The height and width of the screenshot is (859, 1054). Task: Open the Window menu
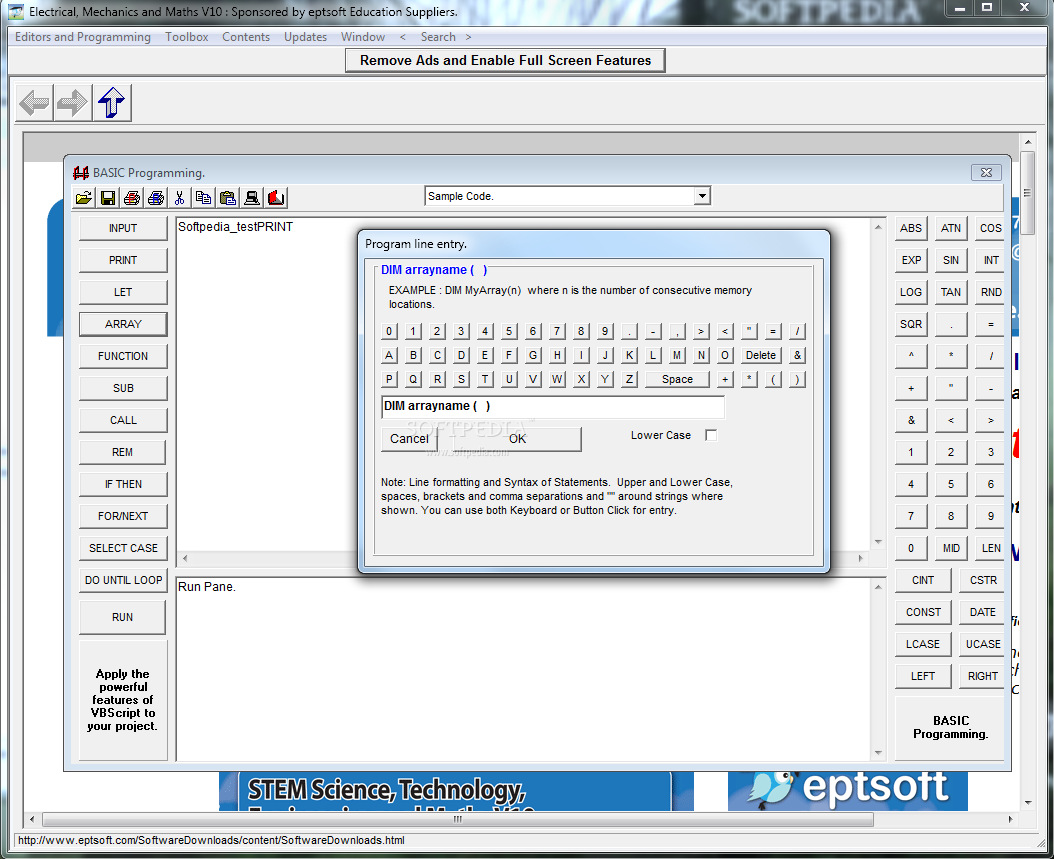coord(363,37)
